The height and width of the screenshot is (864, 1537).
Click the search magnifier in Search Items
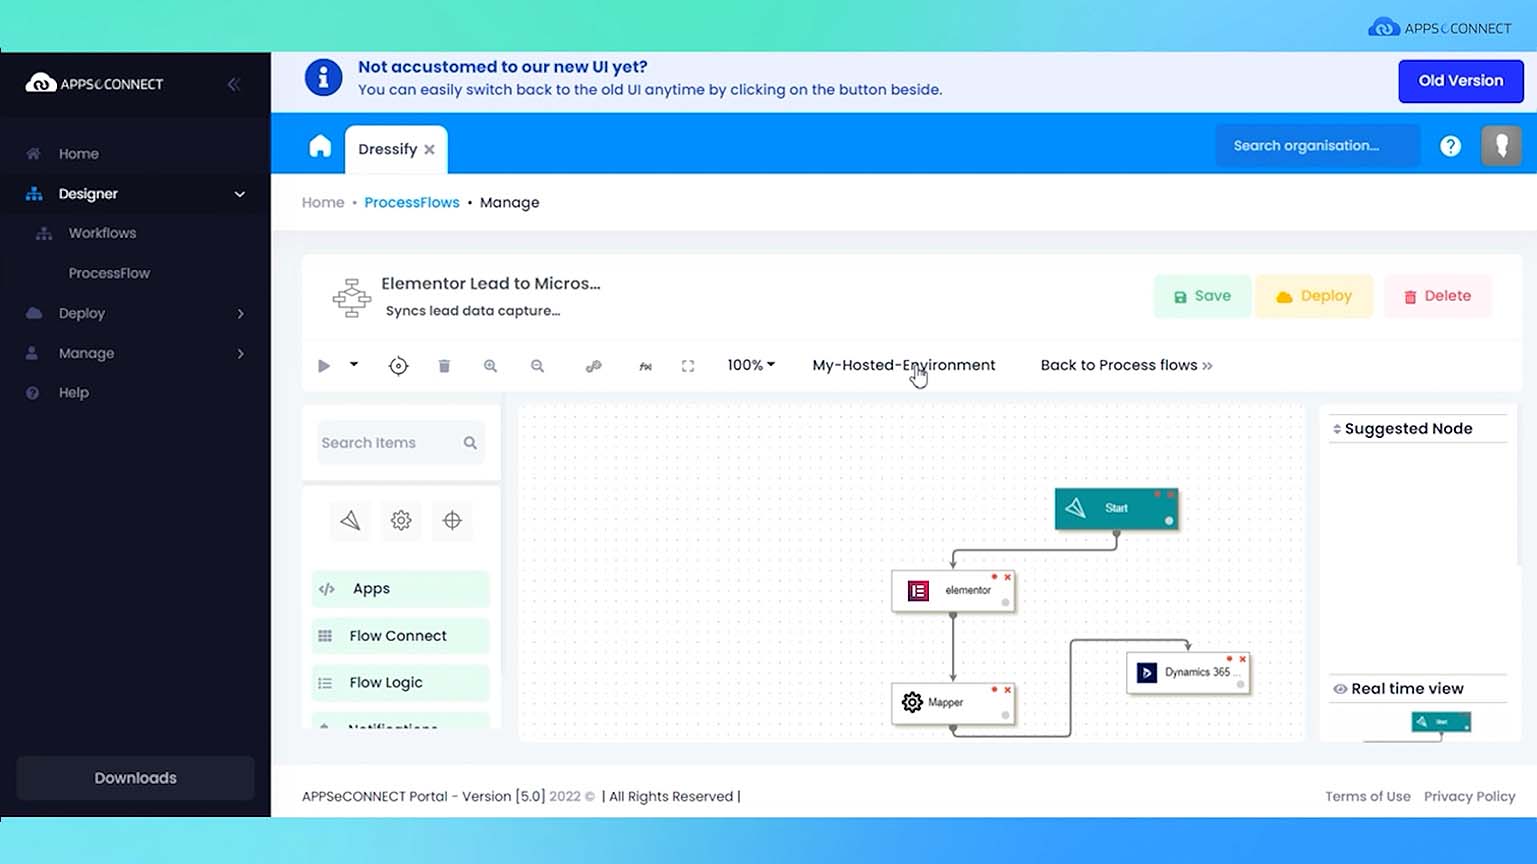[x=470, y=443]
